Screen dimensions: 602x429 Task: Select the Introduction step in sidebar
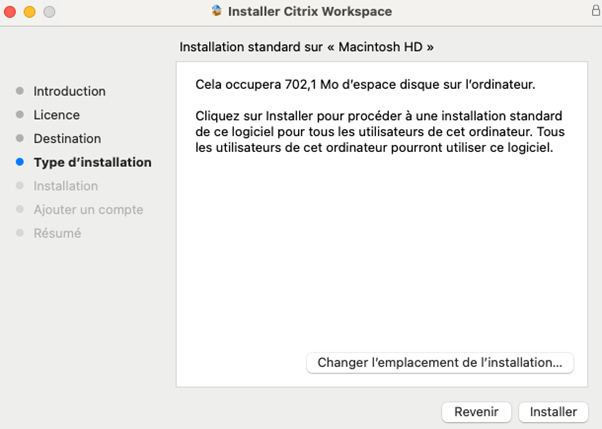(x=69, y=91)
